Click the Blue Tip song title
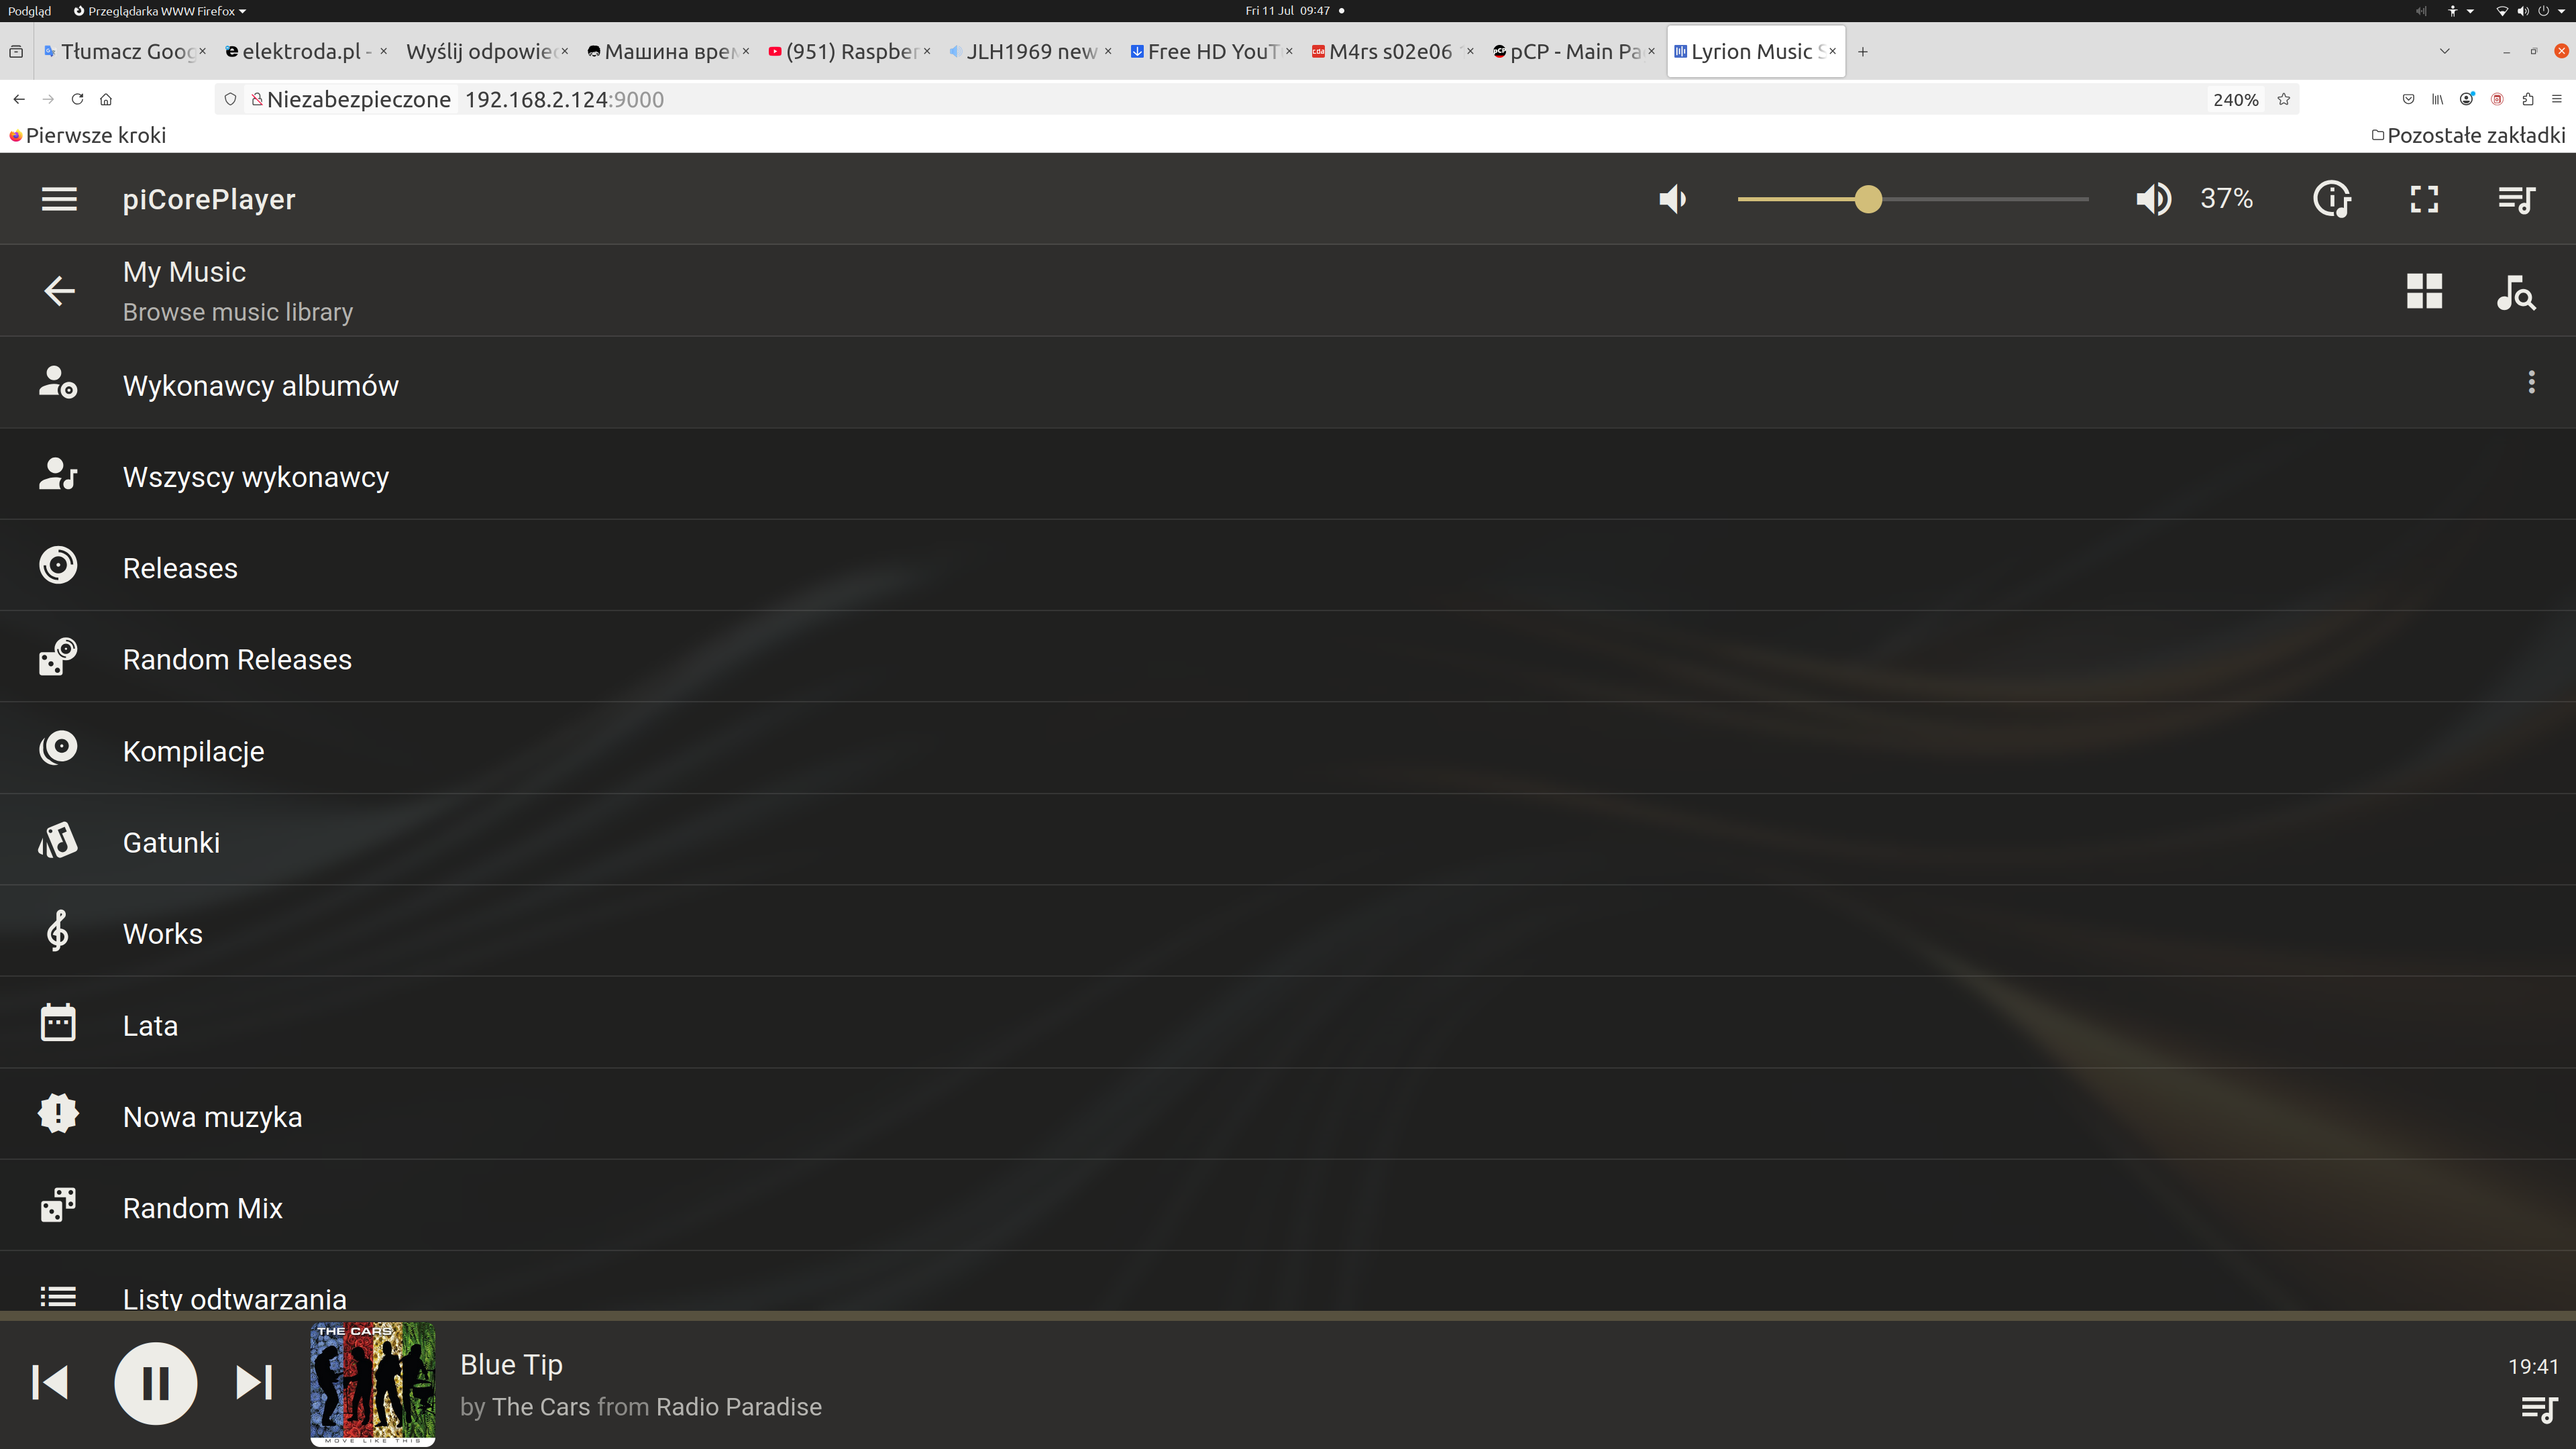 (x=511, y=1364)
